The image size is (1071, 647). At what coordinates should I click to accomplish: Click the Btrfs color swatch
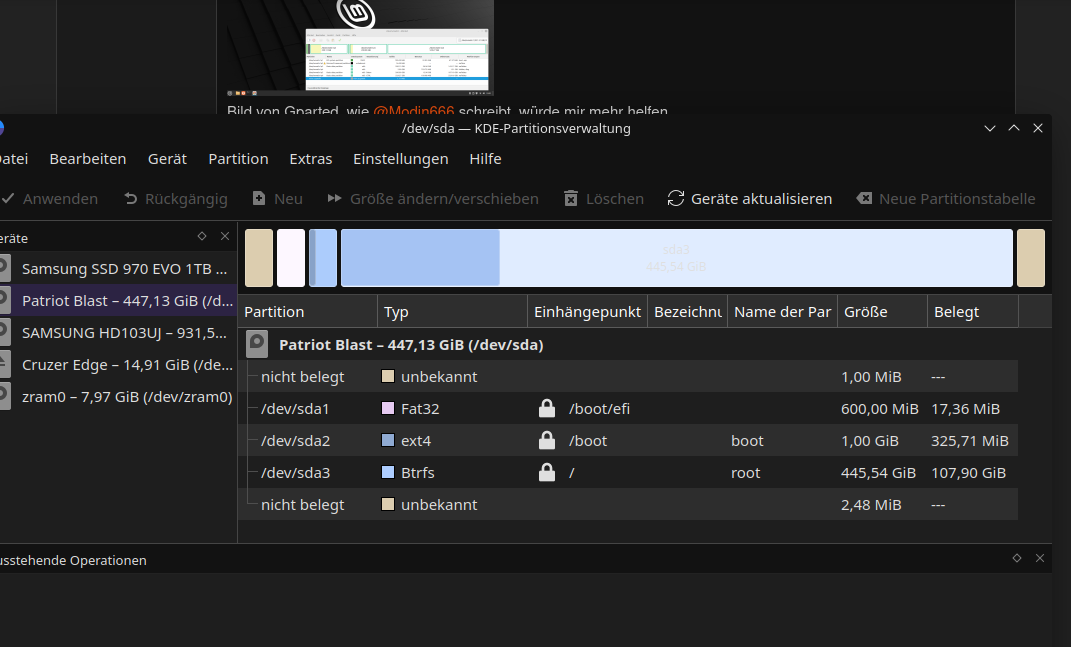click(x=388, y=472)
